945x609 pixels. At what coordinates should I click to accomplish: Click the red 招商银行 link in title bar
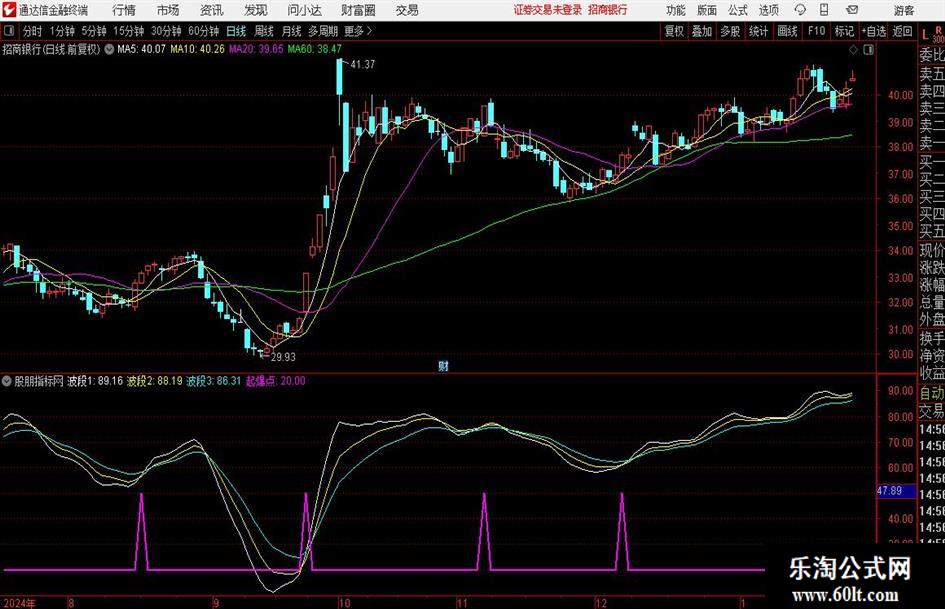(x=608, y=10)
